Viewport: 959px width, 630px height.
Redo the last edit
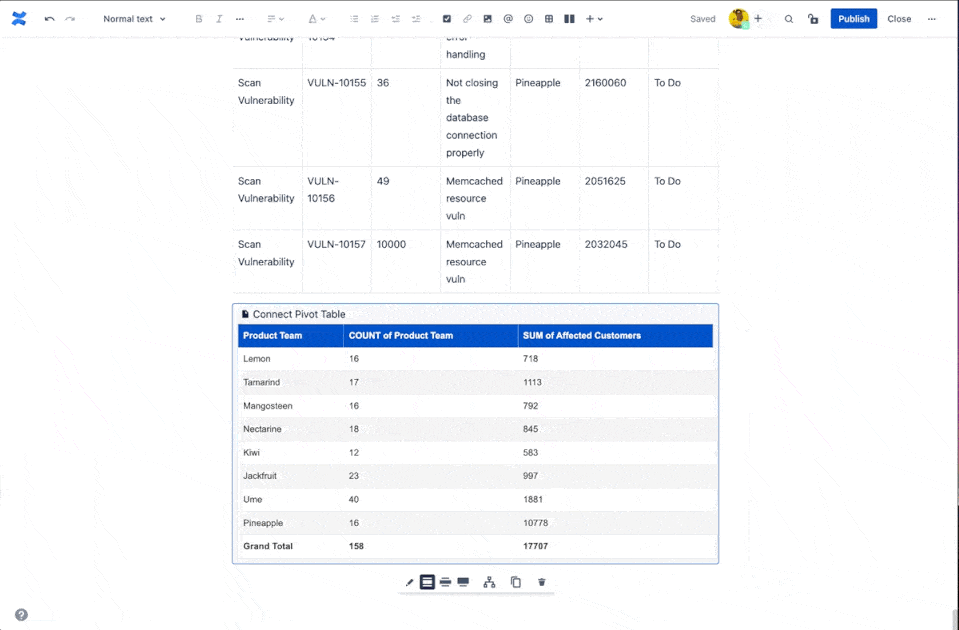pos(70,19)
